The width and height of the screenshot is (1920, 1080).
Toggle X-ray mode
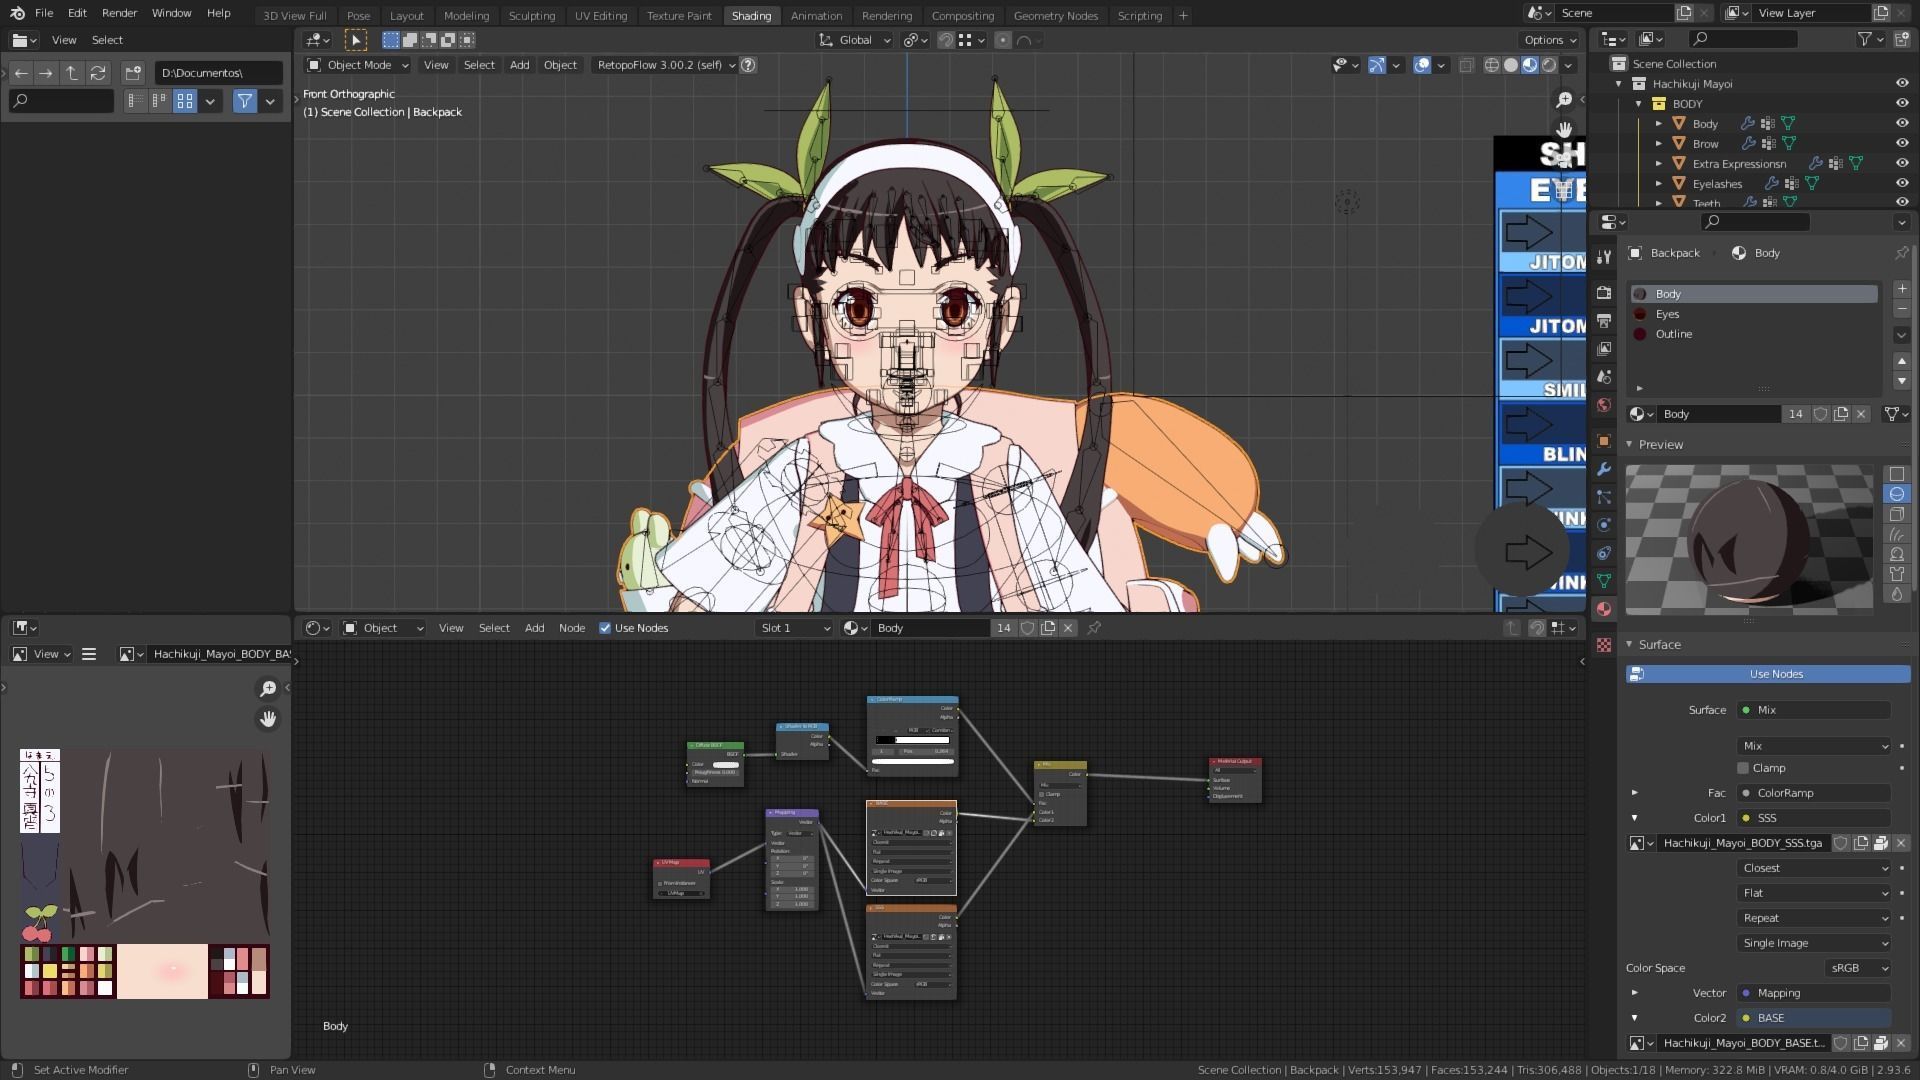point(1466,65)
